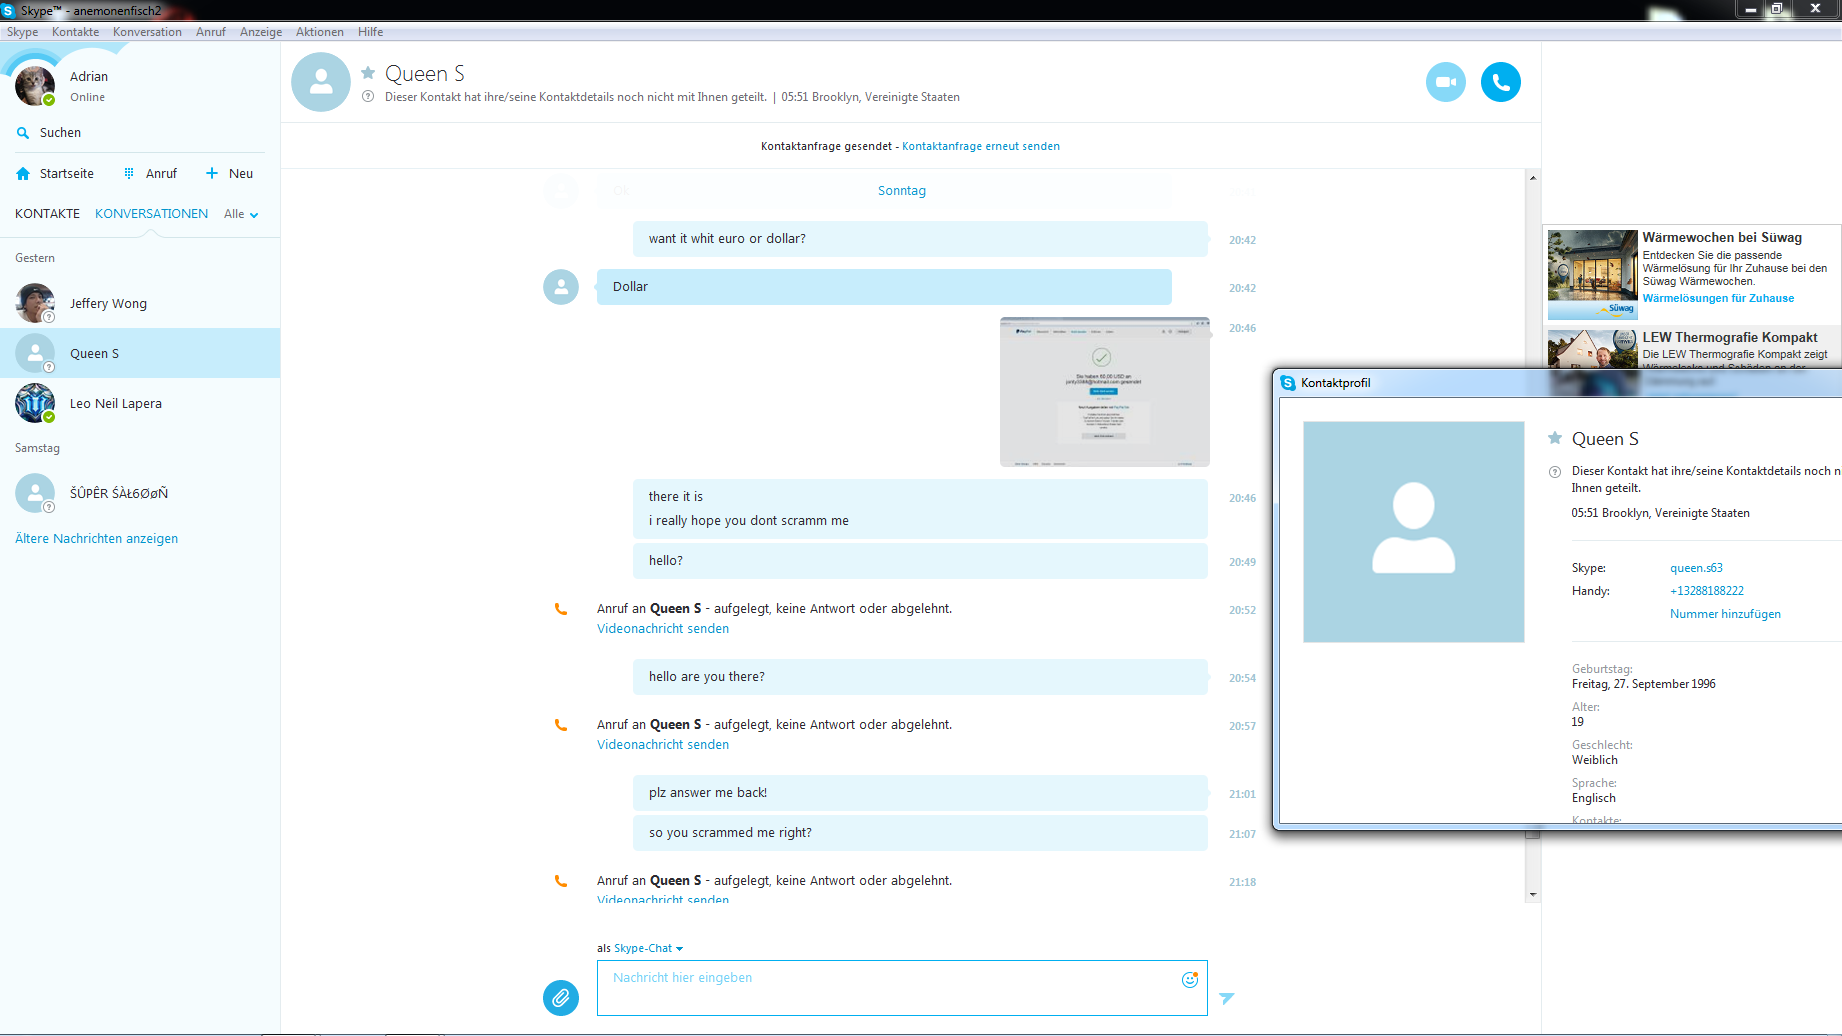1842x1036 pixels.
Task: Open the emoticon picker in message box
Action: coord(1189,979)
